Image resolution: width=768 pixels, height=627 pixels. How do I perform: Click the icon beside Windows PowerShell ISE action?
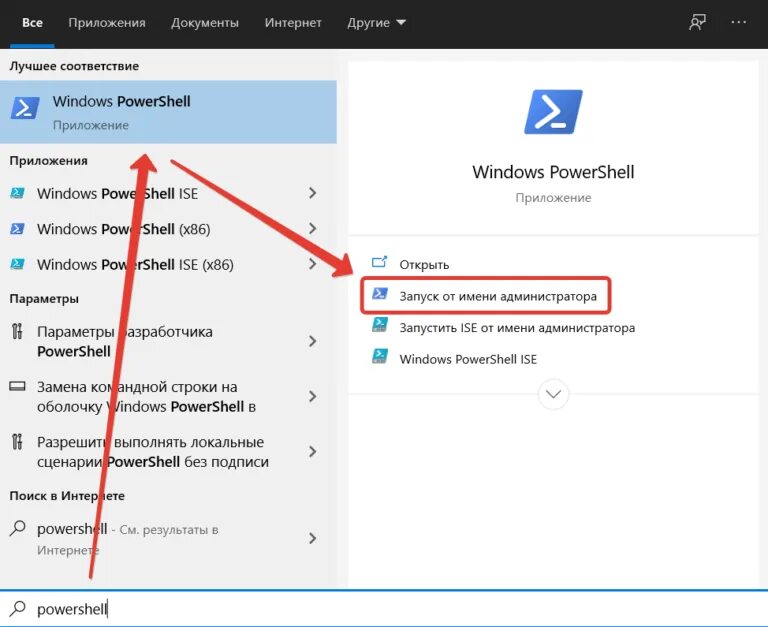coord(380,357)
